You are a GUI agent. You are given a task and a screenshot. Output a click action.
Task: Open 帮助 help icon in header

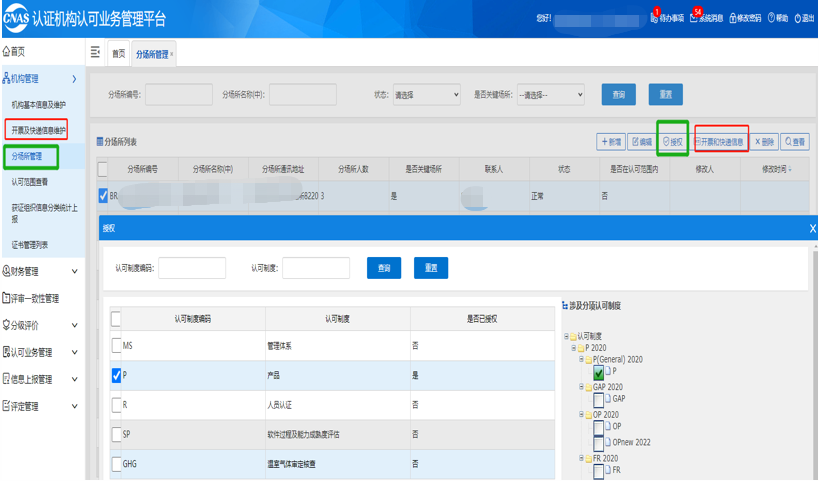click(x=771, y=18)
